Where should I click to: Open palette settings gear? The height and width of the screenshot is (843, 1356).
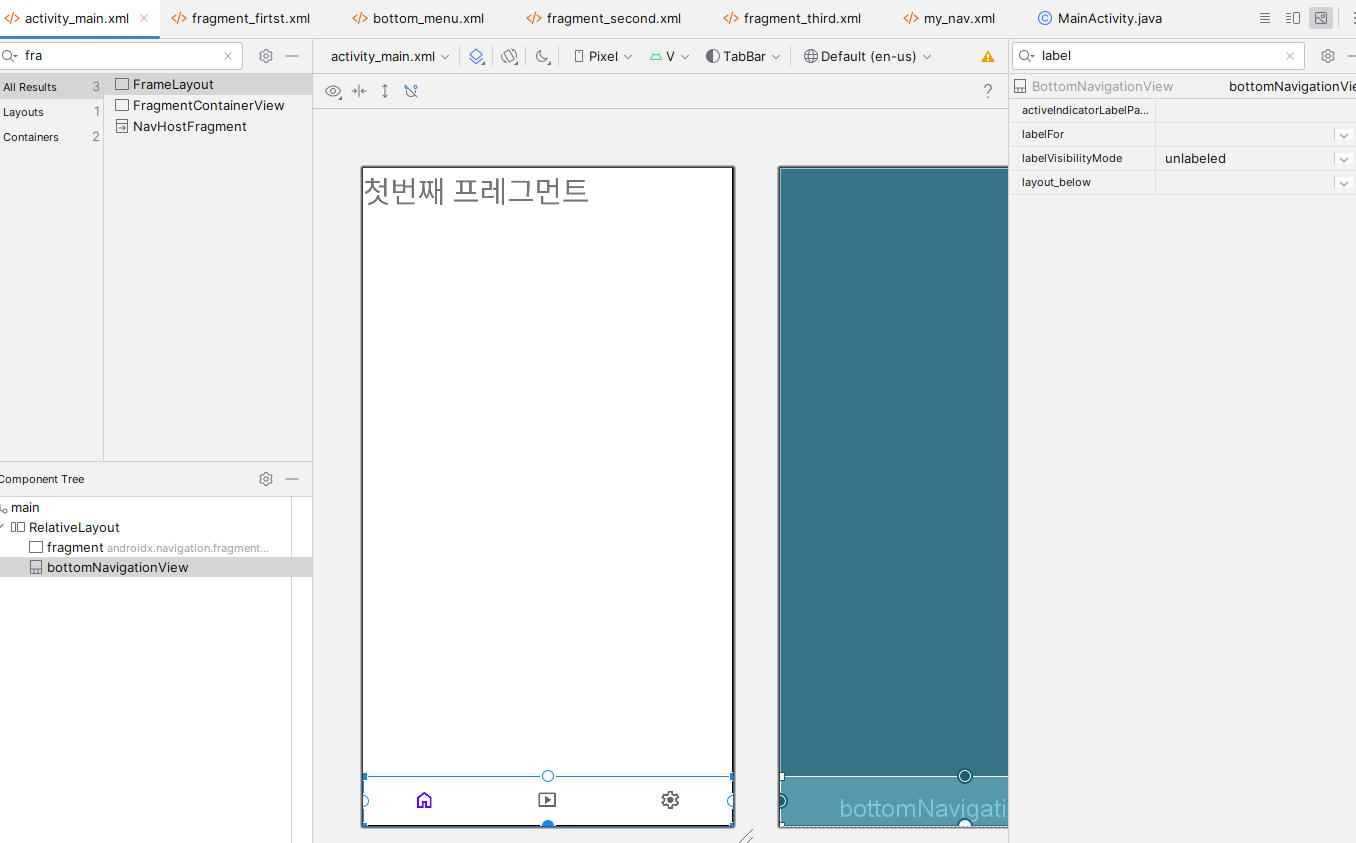[266, 56]
